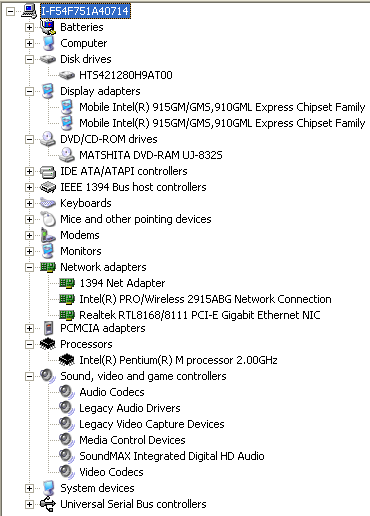Select SoundMAX Integrated Digital HD Audio device

click(x=172, y=456)
